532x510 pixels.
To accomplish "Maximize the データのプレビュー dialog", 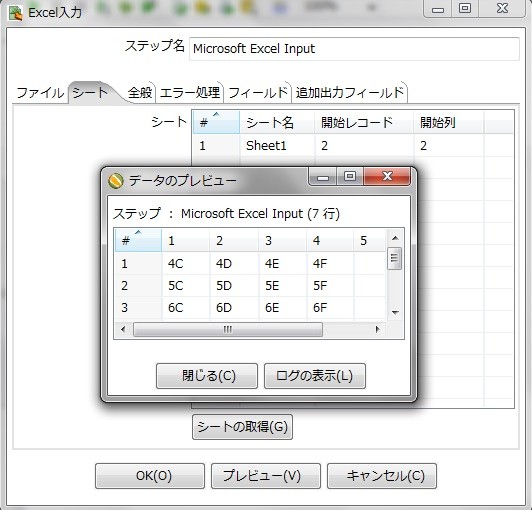I will [x=350, y=176].
